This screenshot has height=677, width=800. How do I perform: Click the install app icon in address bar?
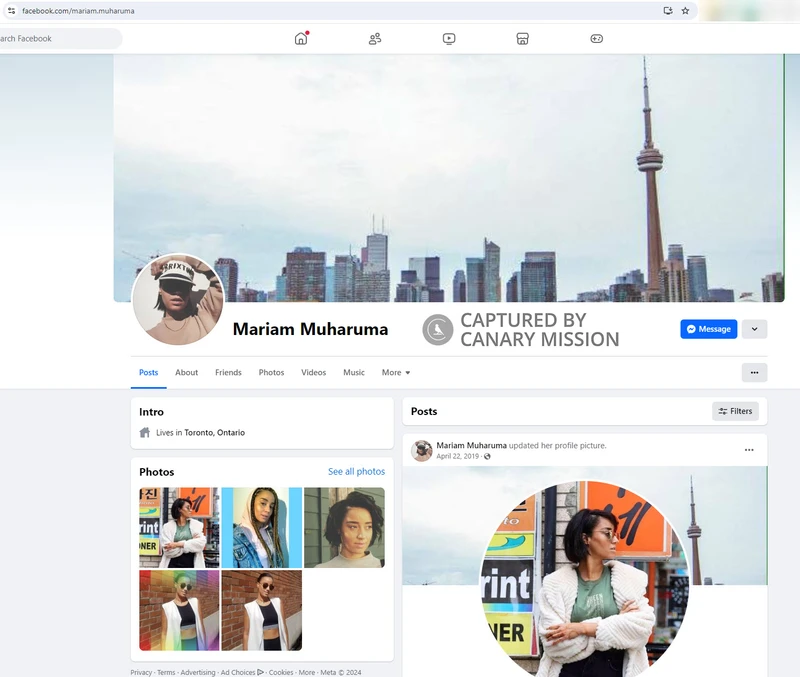[667, 11]
